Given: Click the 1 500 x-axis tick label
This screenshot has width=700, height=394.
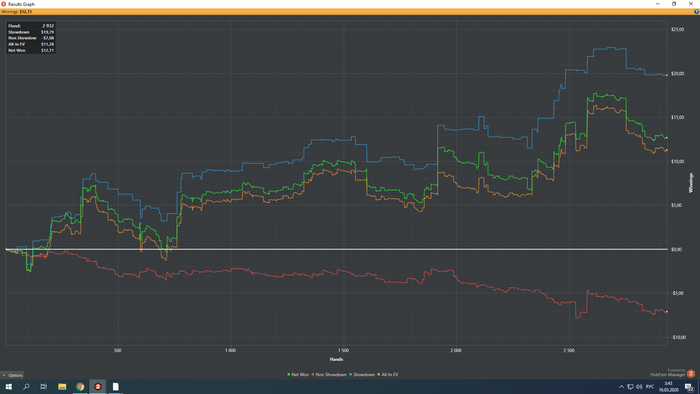Looking at the screenshot, I should [x=343, y=351].
